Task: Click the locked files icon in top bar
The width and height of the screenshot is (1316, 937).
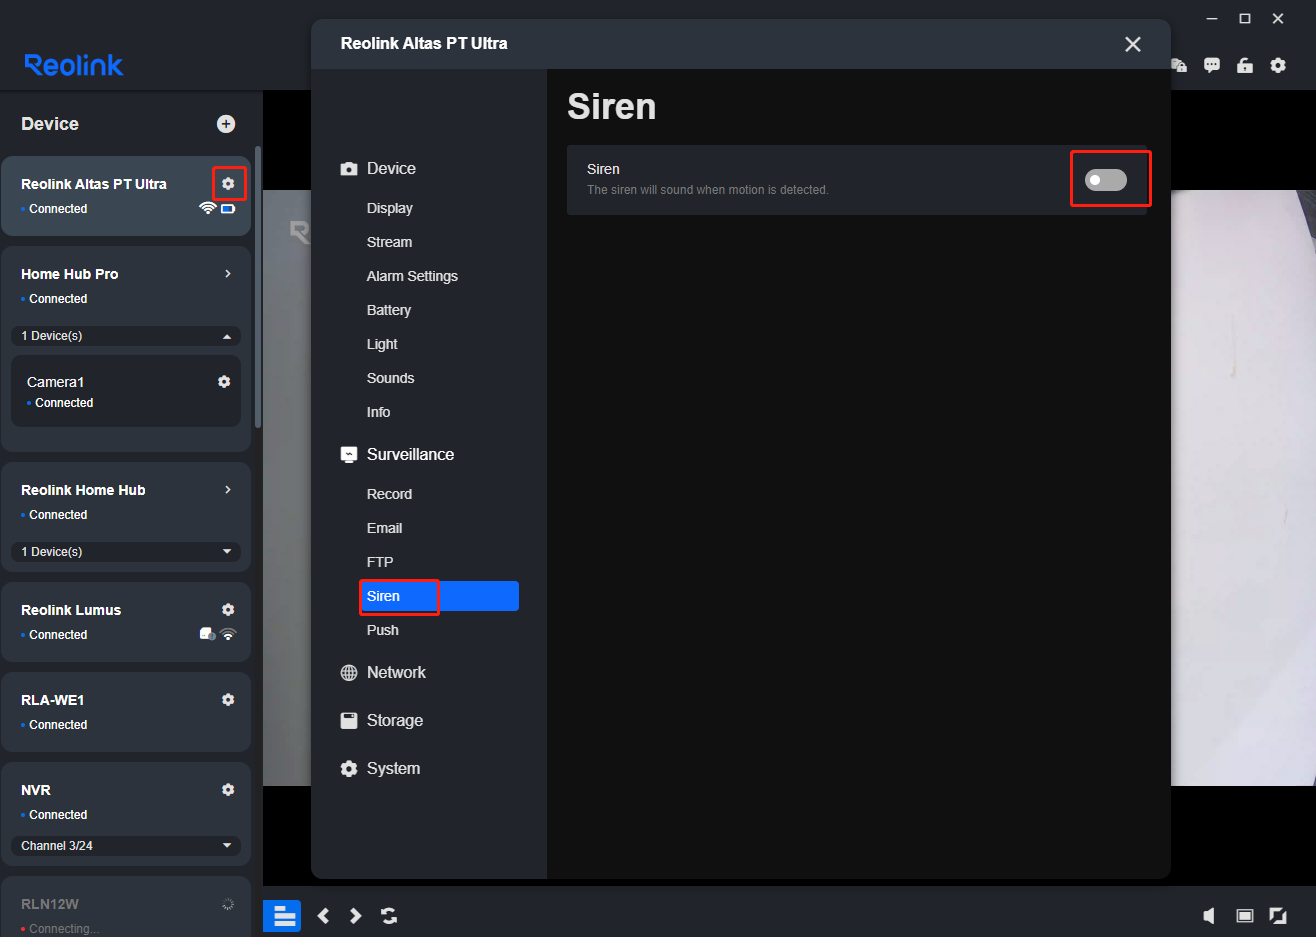Action: 1179,65
